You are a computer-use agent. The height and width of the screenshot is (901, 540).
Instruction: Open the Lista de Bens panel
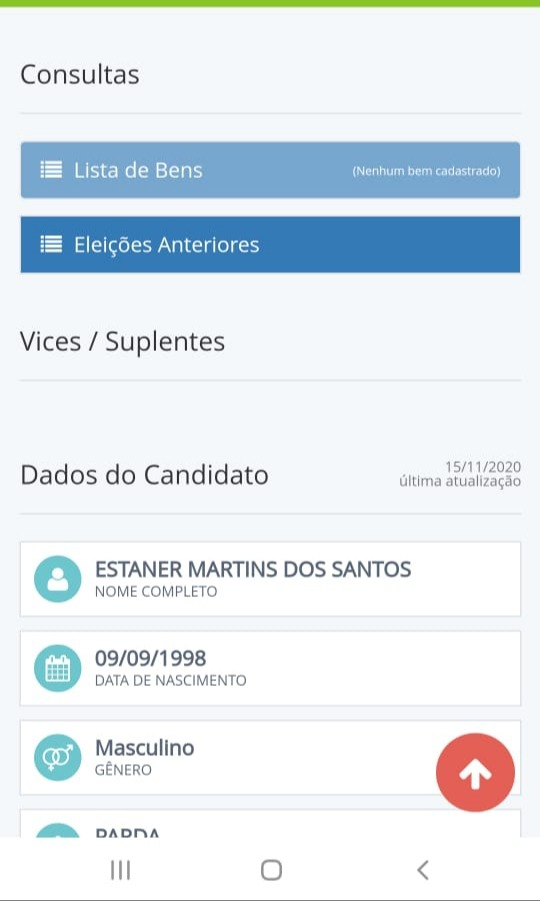(x=271, y=170)
